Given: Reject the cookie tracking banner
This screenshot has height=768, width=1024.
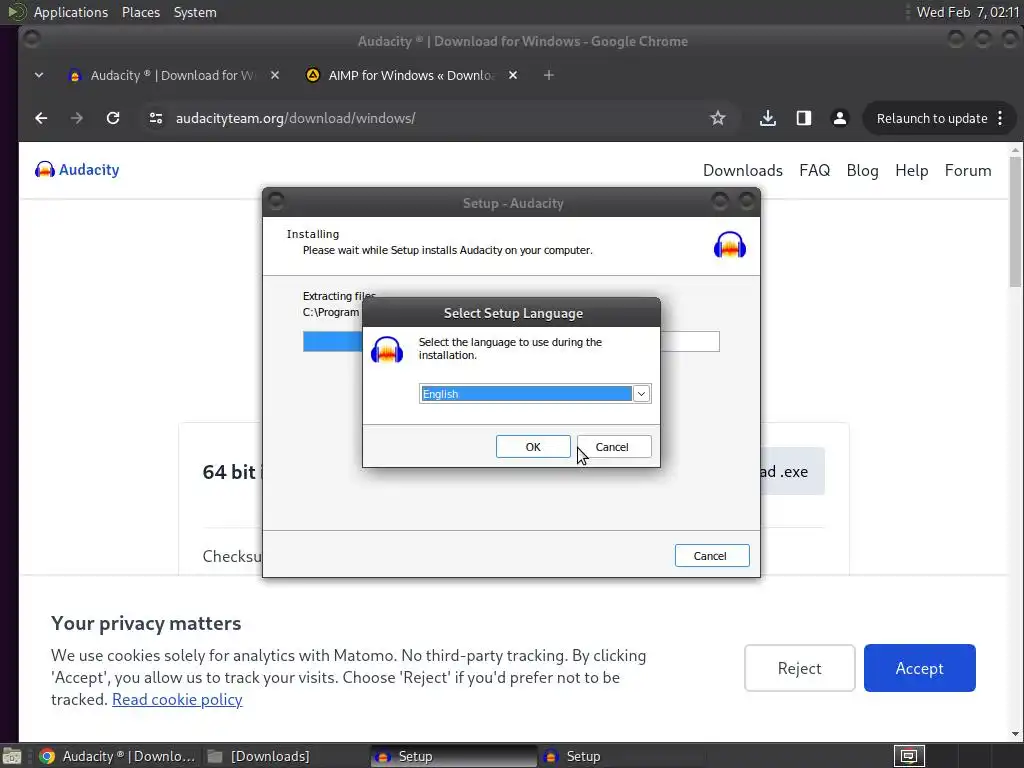Looking at the screenshot, I should [799, 668].
